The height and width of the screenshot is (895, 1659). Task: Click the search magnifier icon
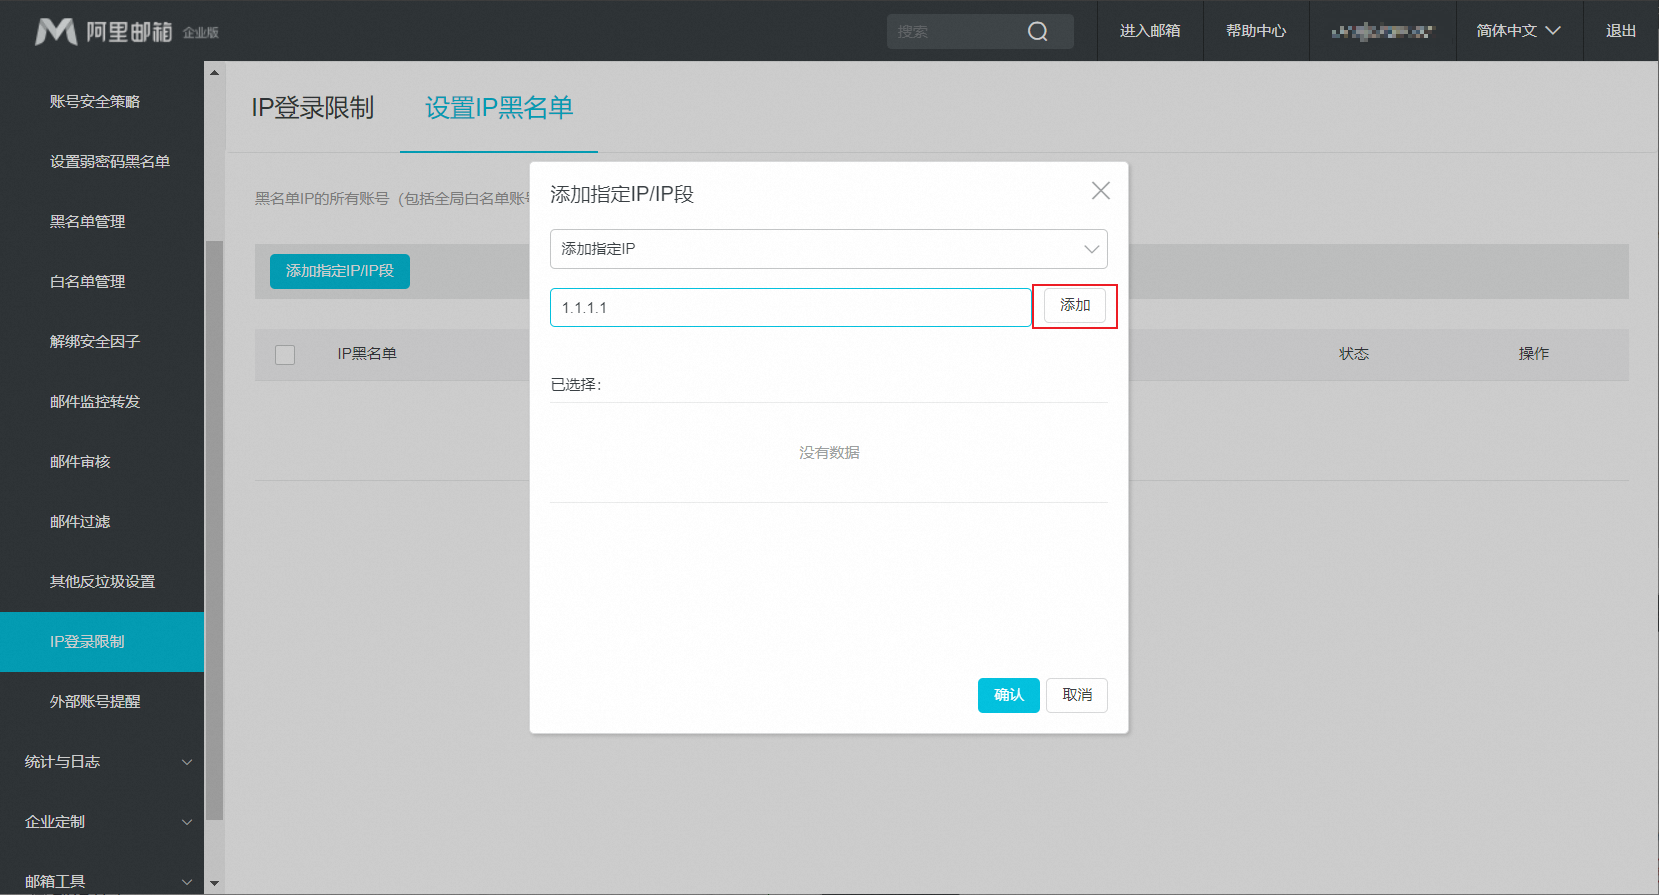pos(1038,32)
